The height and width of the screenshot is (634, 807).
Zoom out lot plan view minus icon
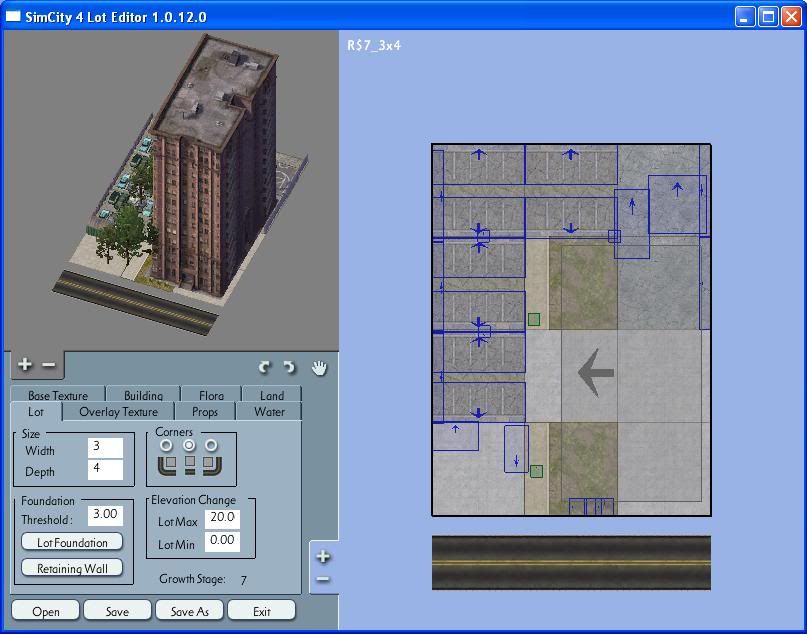[323, 579]
